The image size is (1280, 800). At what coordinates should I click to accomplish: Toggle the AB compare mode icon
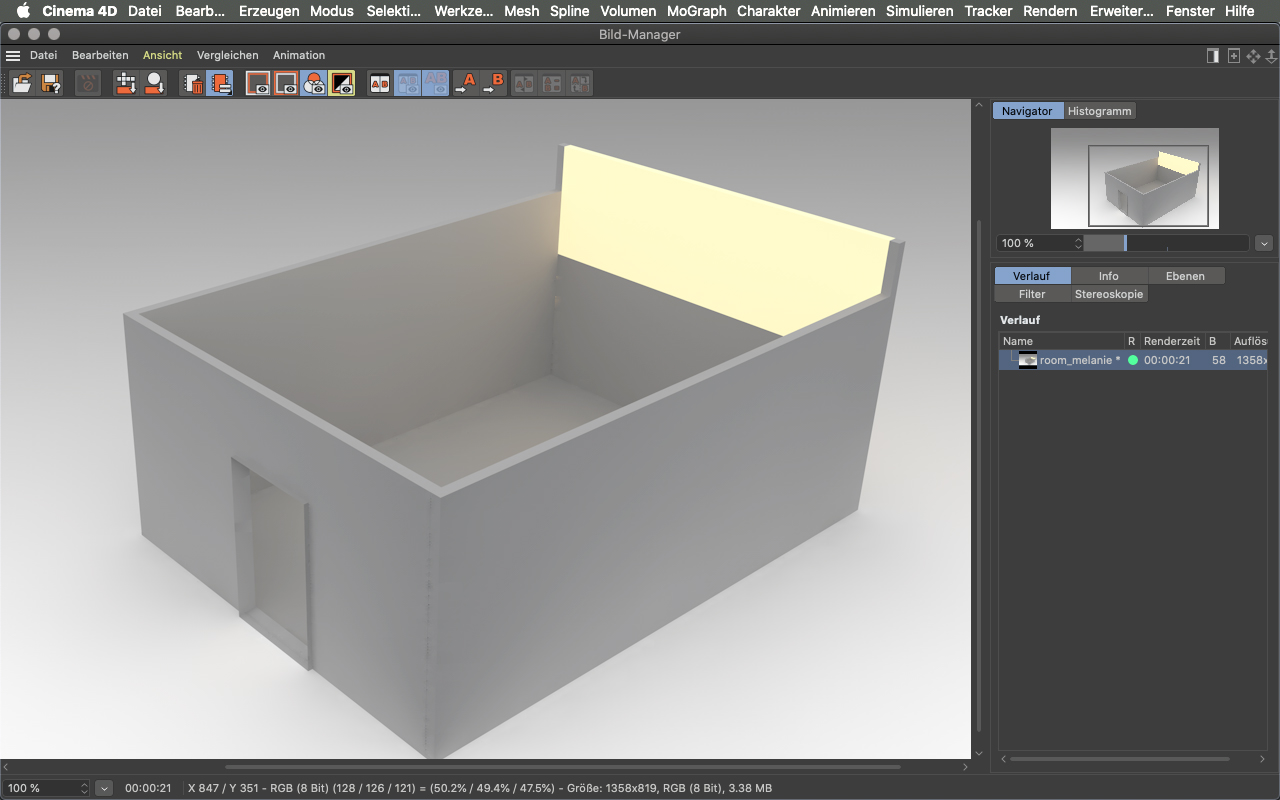point(380,84)
